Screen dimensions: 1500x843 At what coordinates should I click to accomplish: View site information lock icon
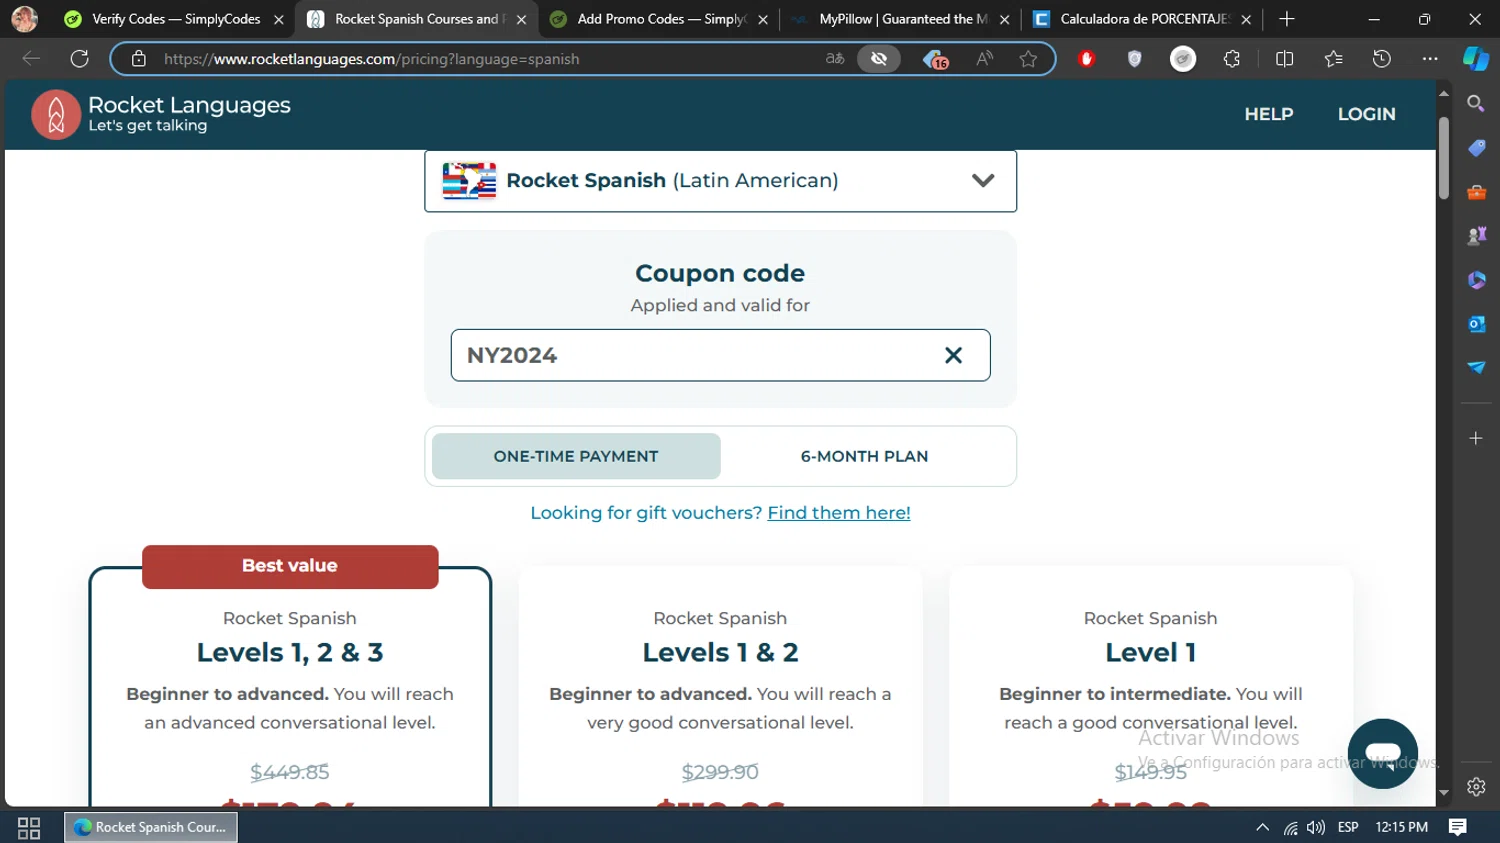click(139, 59)
